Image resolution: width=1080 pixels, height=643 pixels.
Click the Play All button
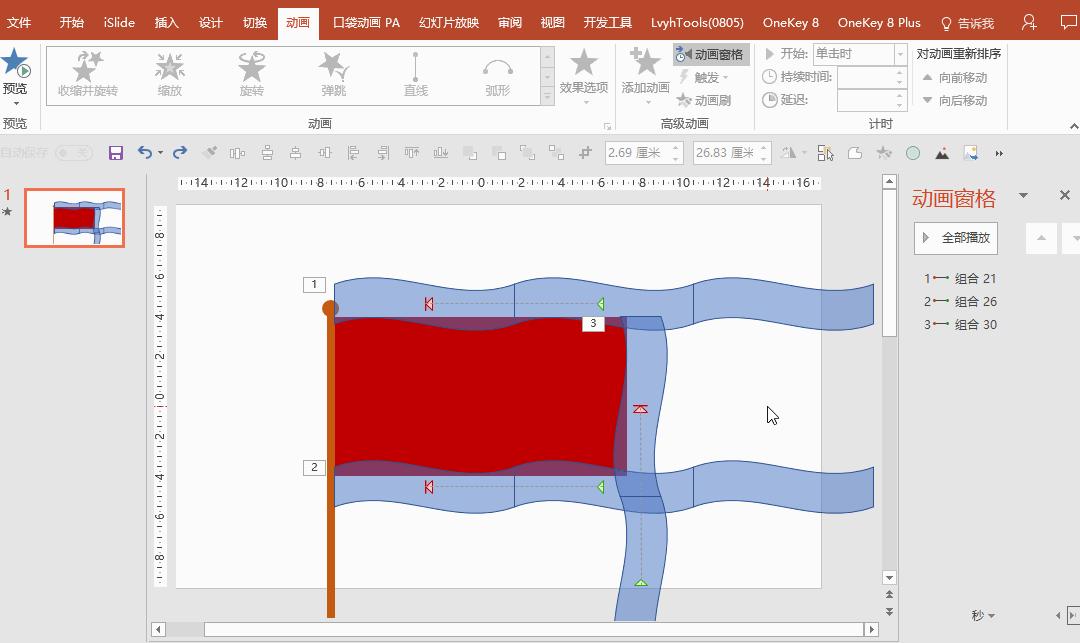955,238
